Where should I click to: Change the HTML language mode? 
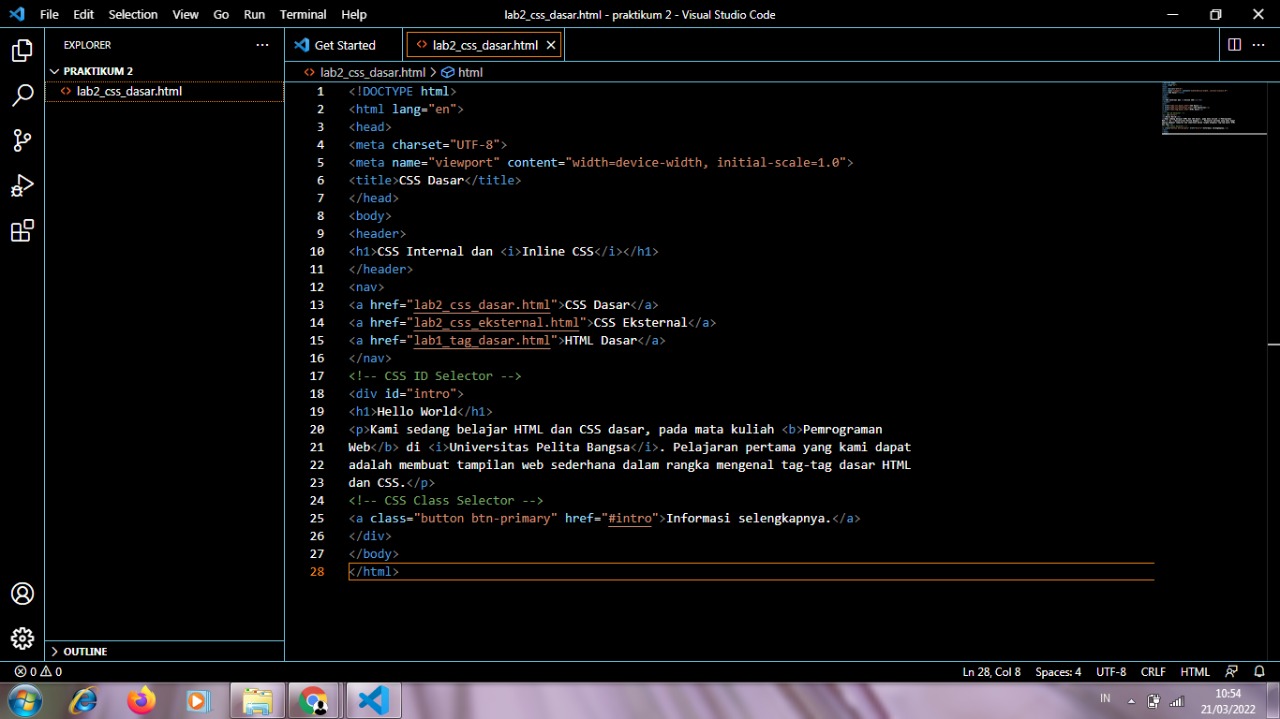pos(1195,671)
